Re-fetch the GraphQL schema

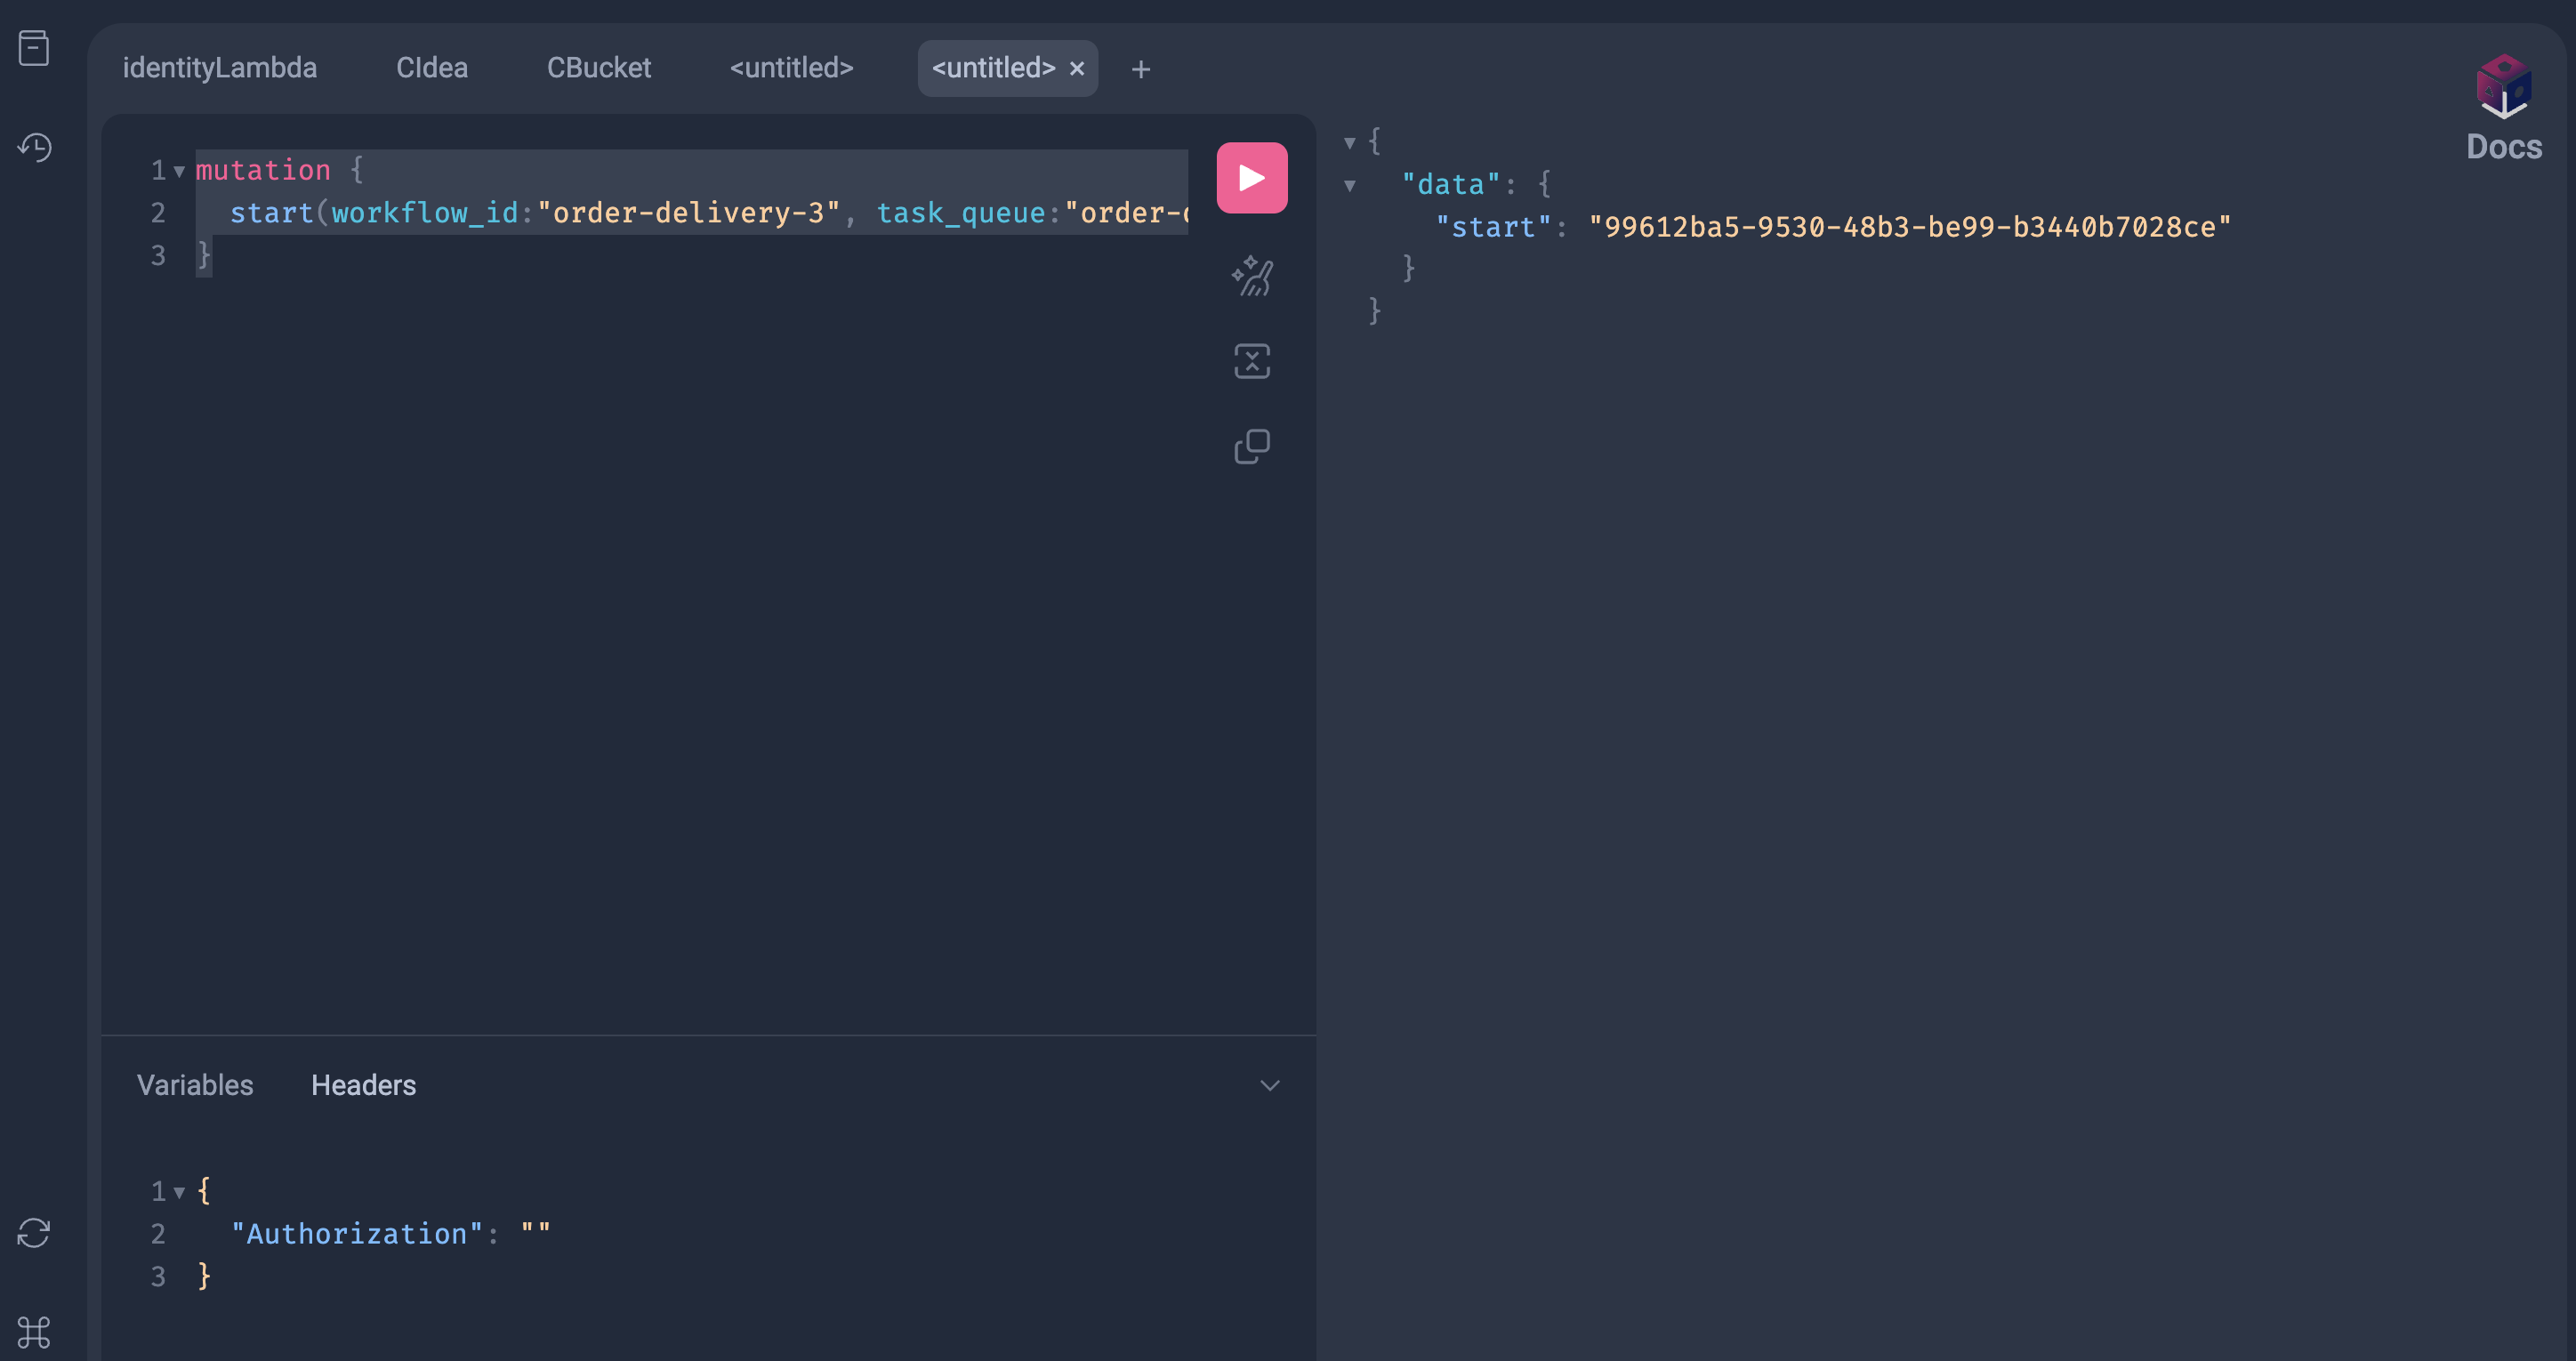(x=34, y=1233)
